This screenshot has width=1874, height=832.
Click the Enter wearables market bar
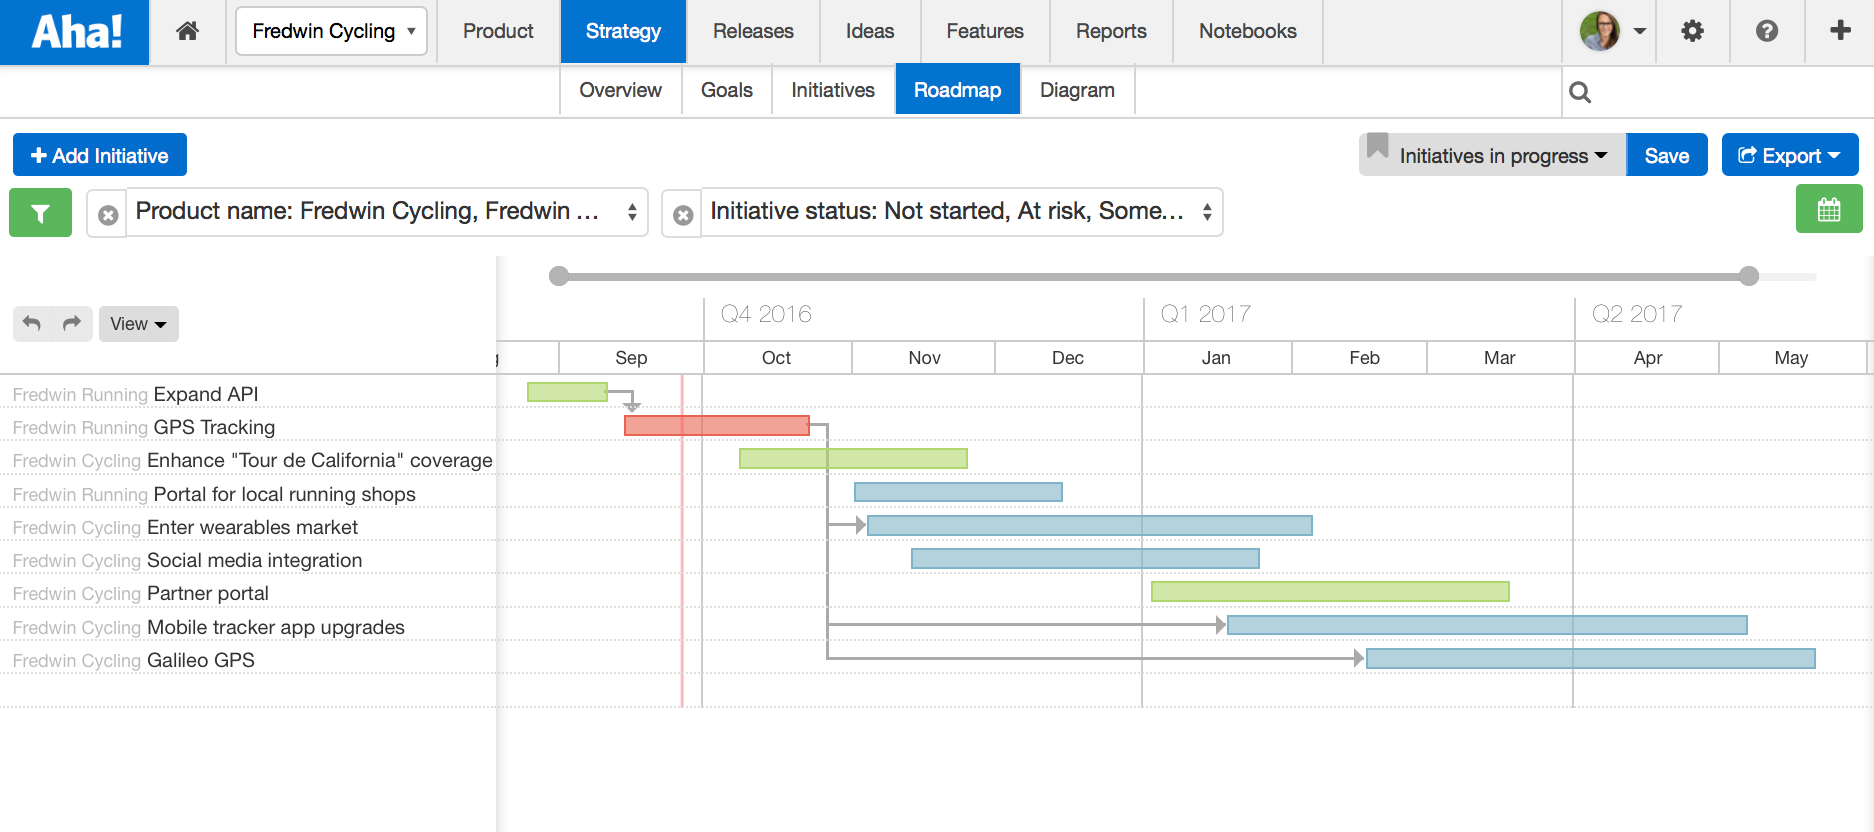1090,525
